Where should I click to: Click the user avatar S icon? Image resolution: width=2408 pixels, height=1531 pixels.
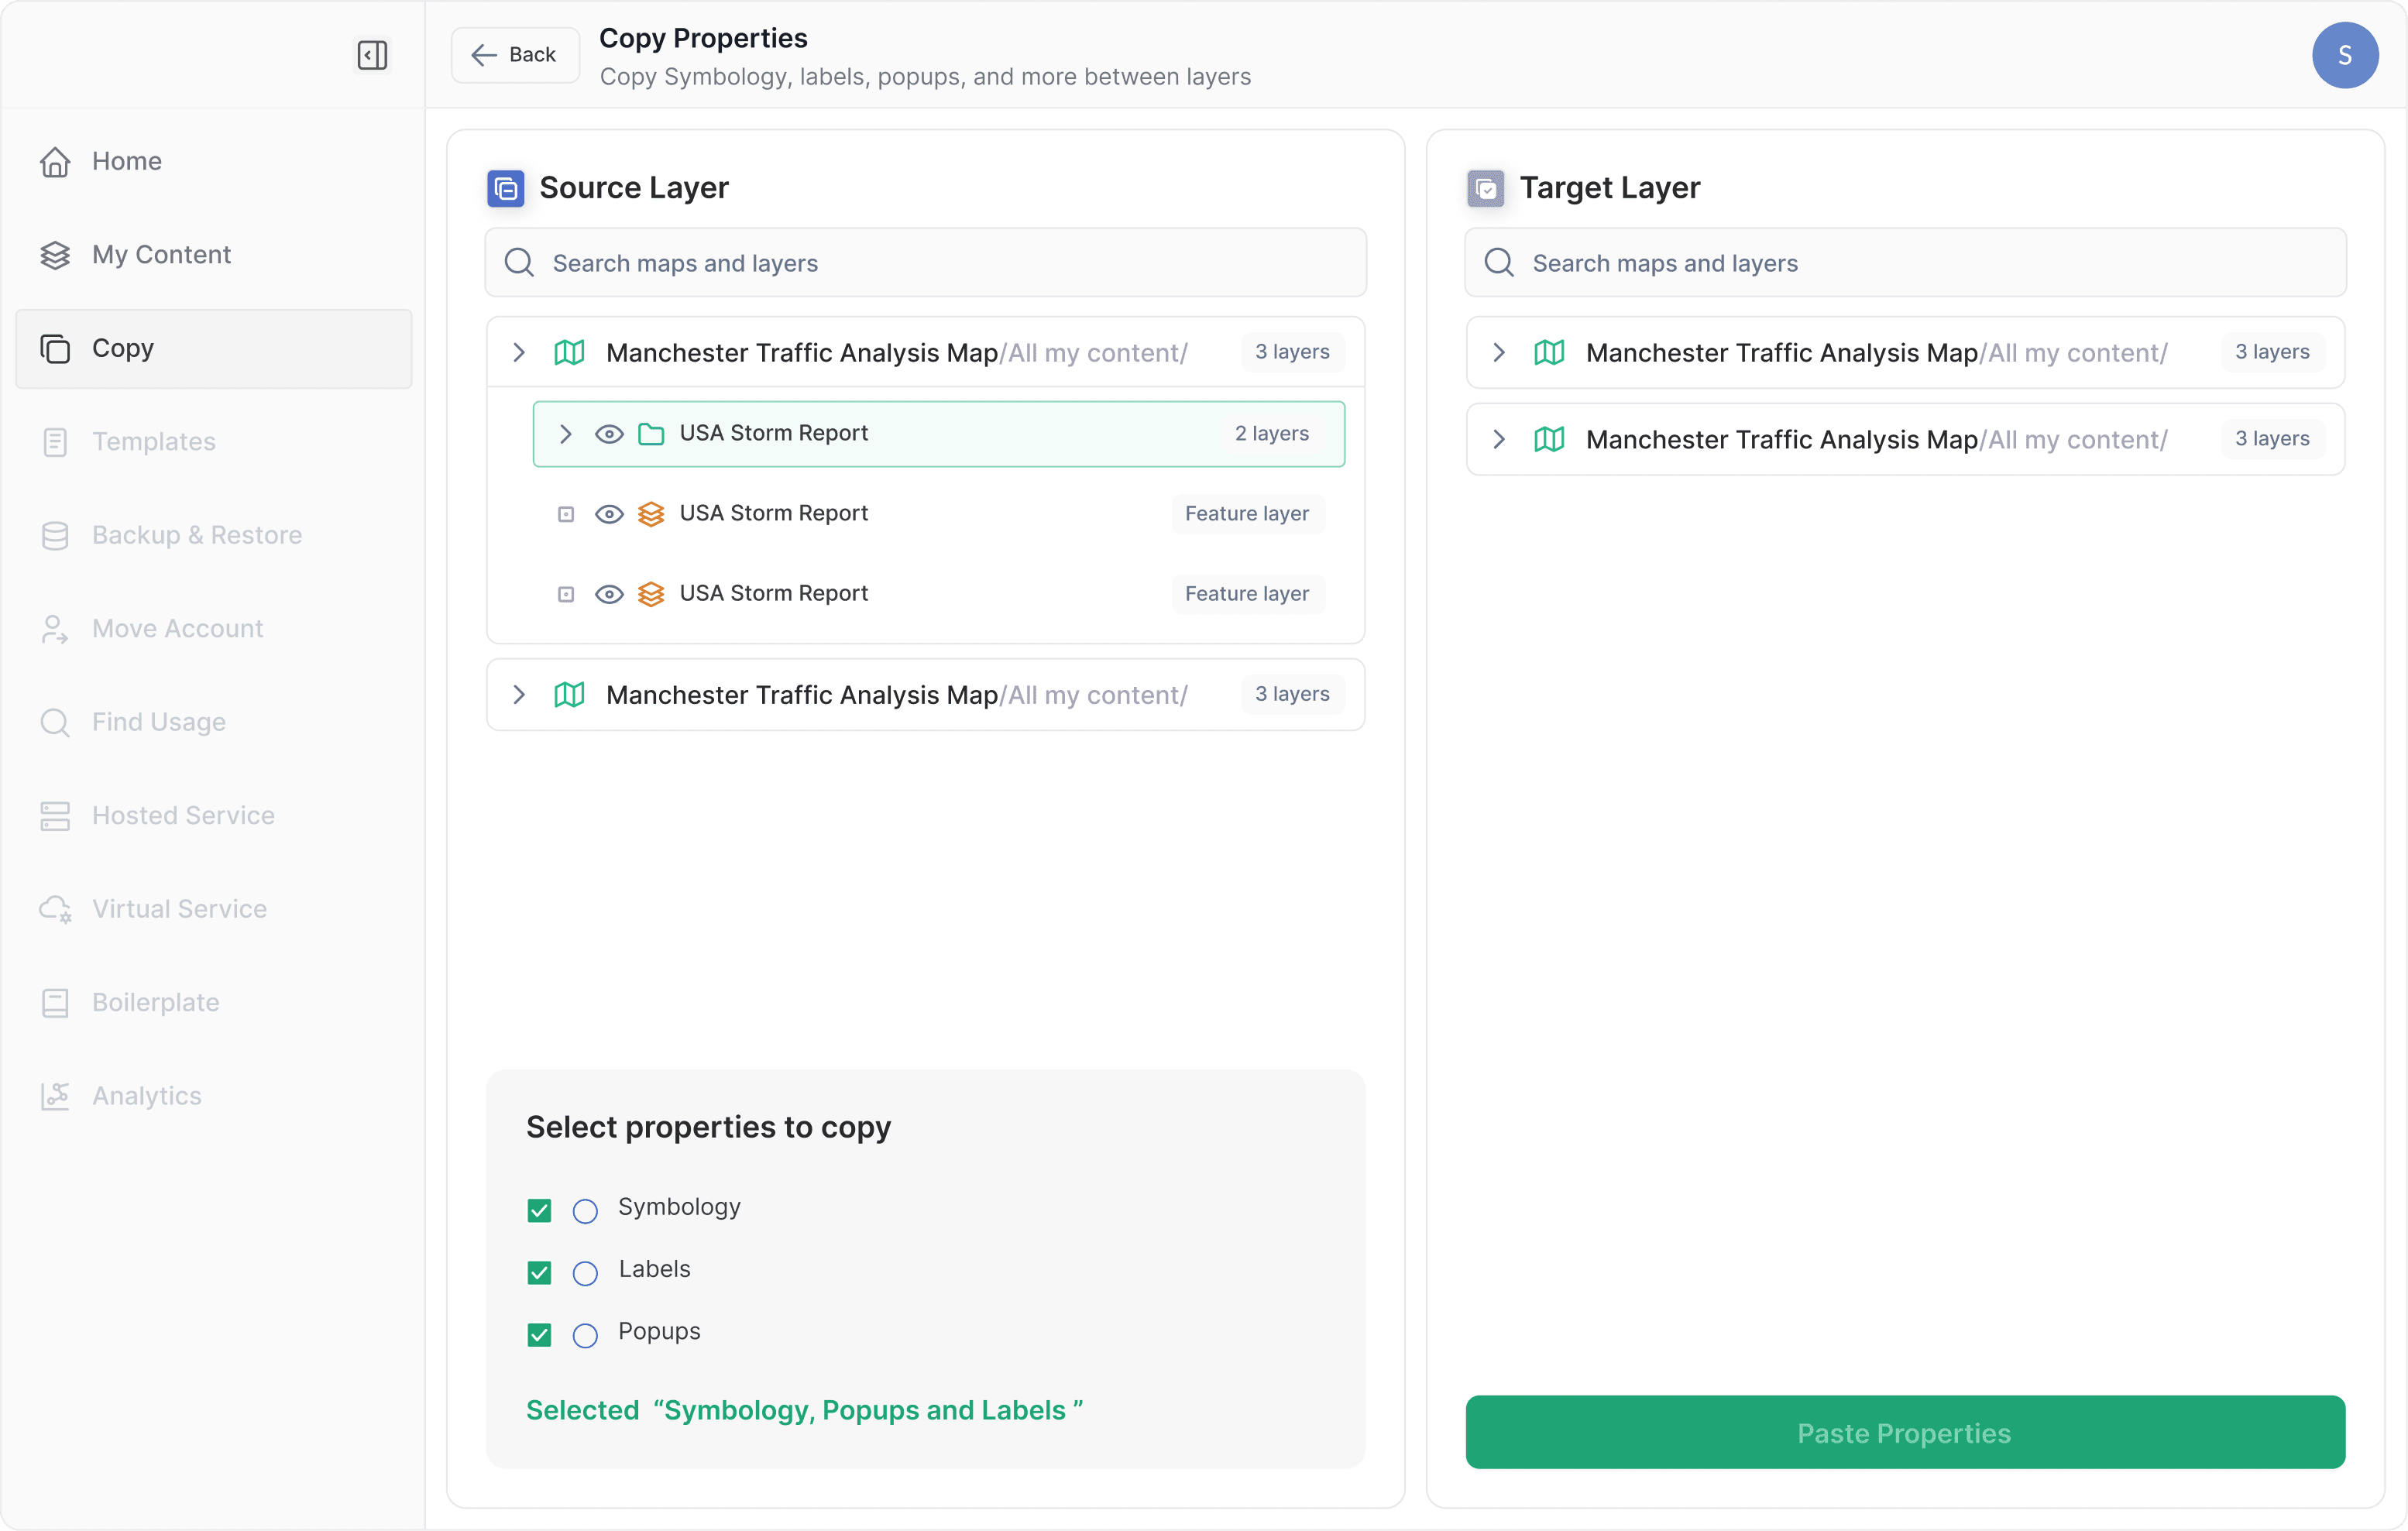coord(2343,55)
